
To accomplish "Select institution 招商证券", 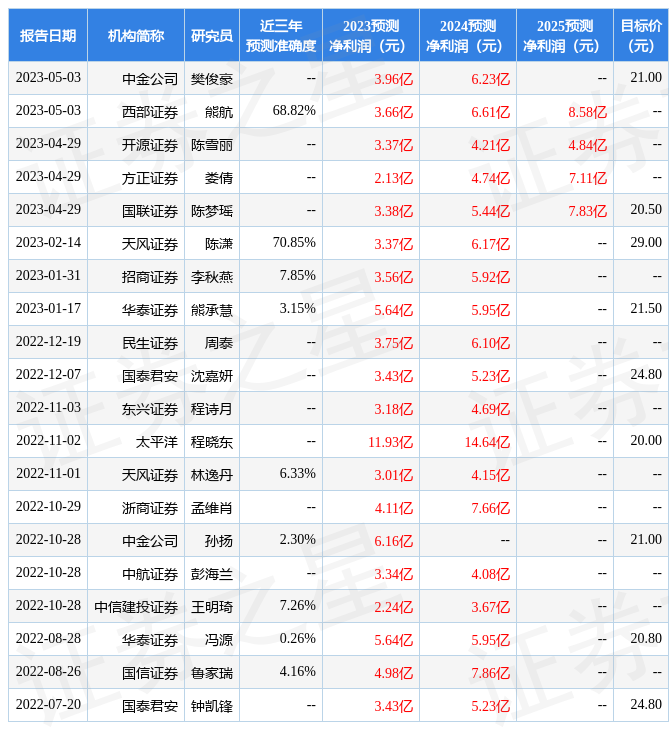I will pyautogui.click(x=150, y=277).
